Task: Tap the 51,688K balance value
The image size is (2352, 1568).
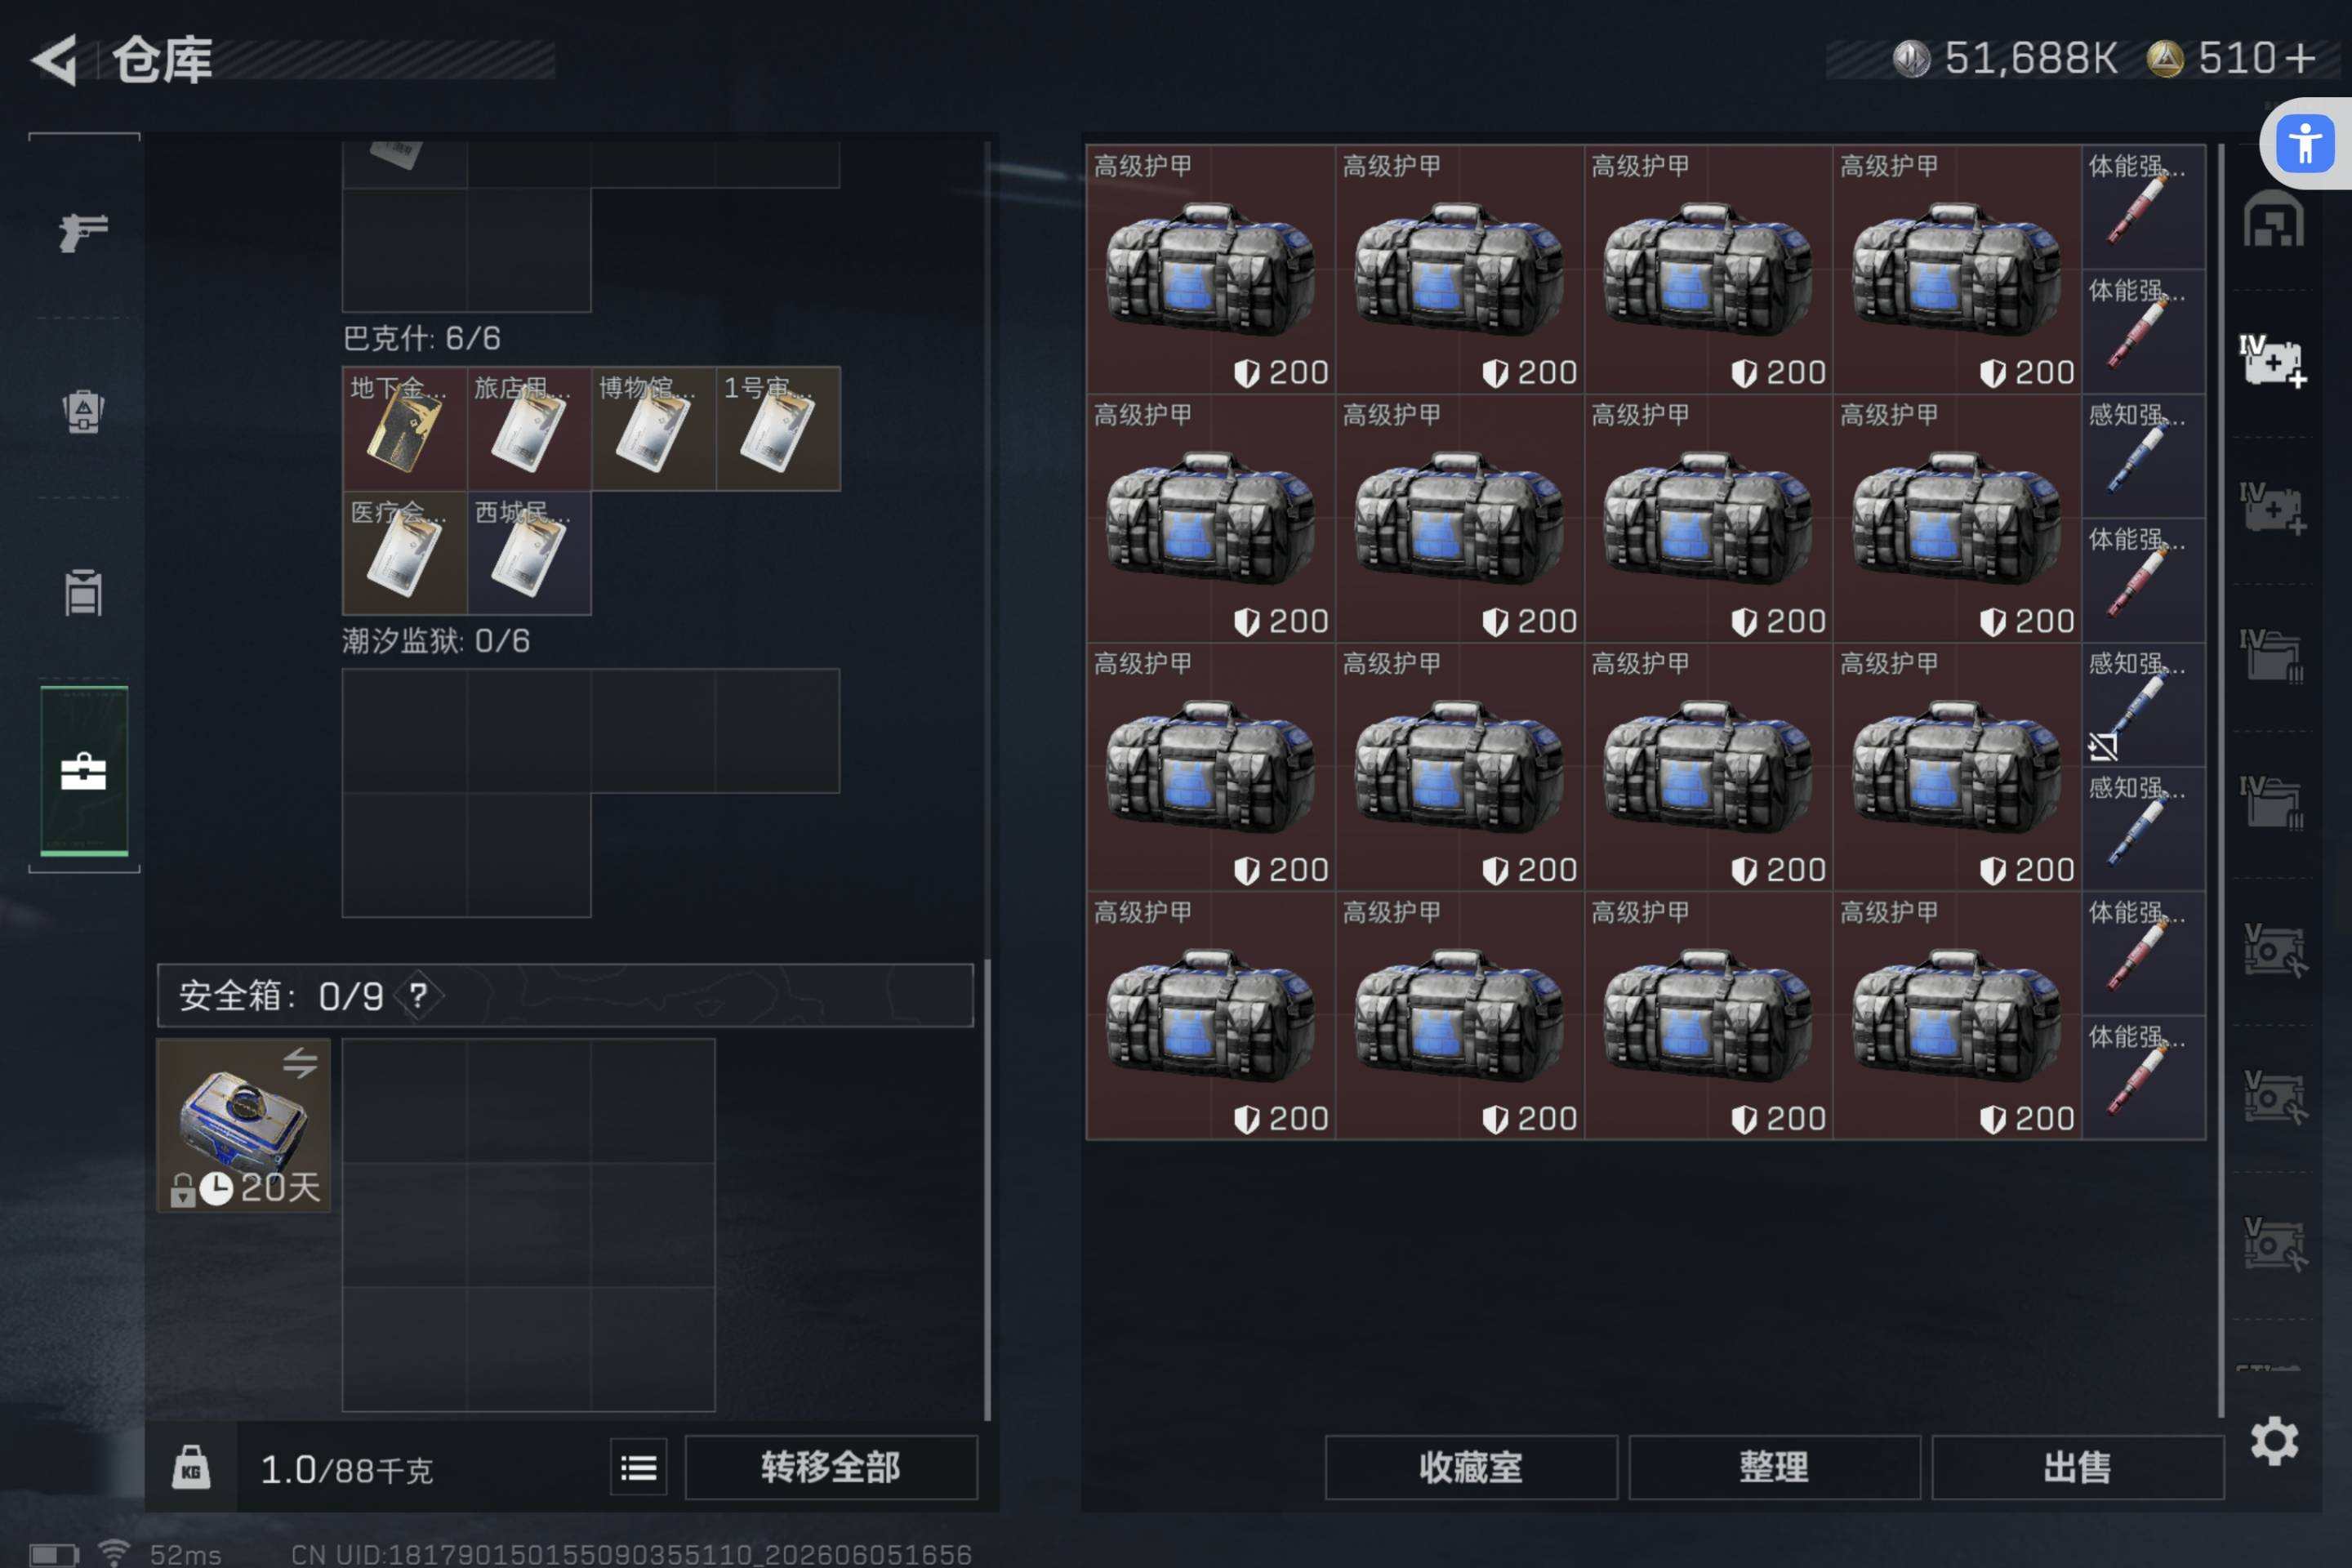Action: (x=2031, y=59)
